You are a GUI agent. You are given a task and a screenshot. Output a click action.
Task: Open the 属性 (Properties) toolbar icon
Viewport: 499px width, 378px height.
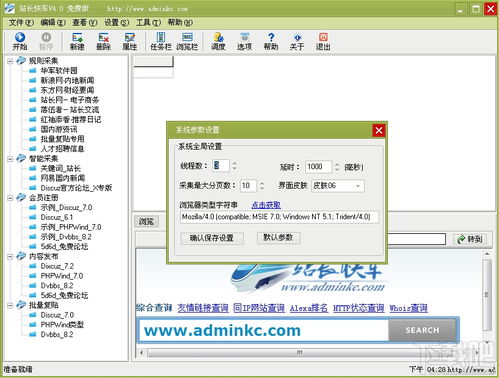point(130,41)
